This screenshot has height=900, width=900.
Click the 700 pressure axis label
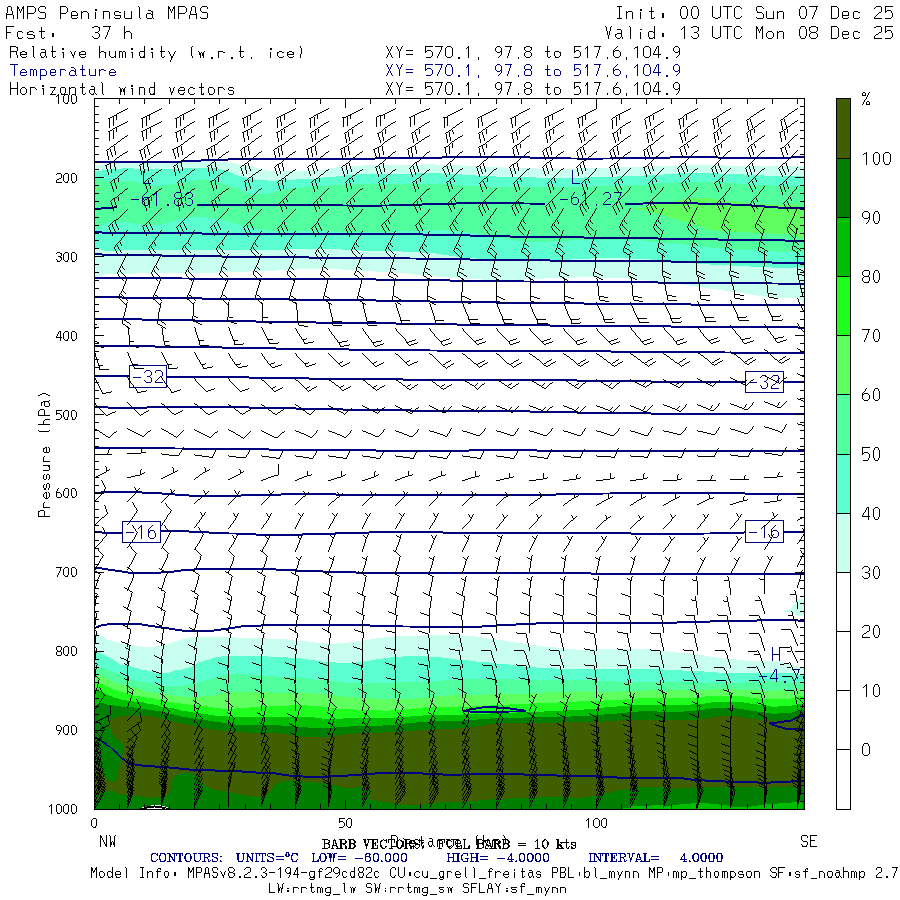click(x=66, y=572)
